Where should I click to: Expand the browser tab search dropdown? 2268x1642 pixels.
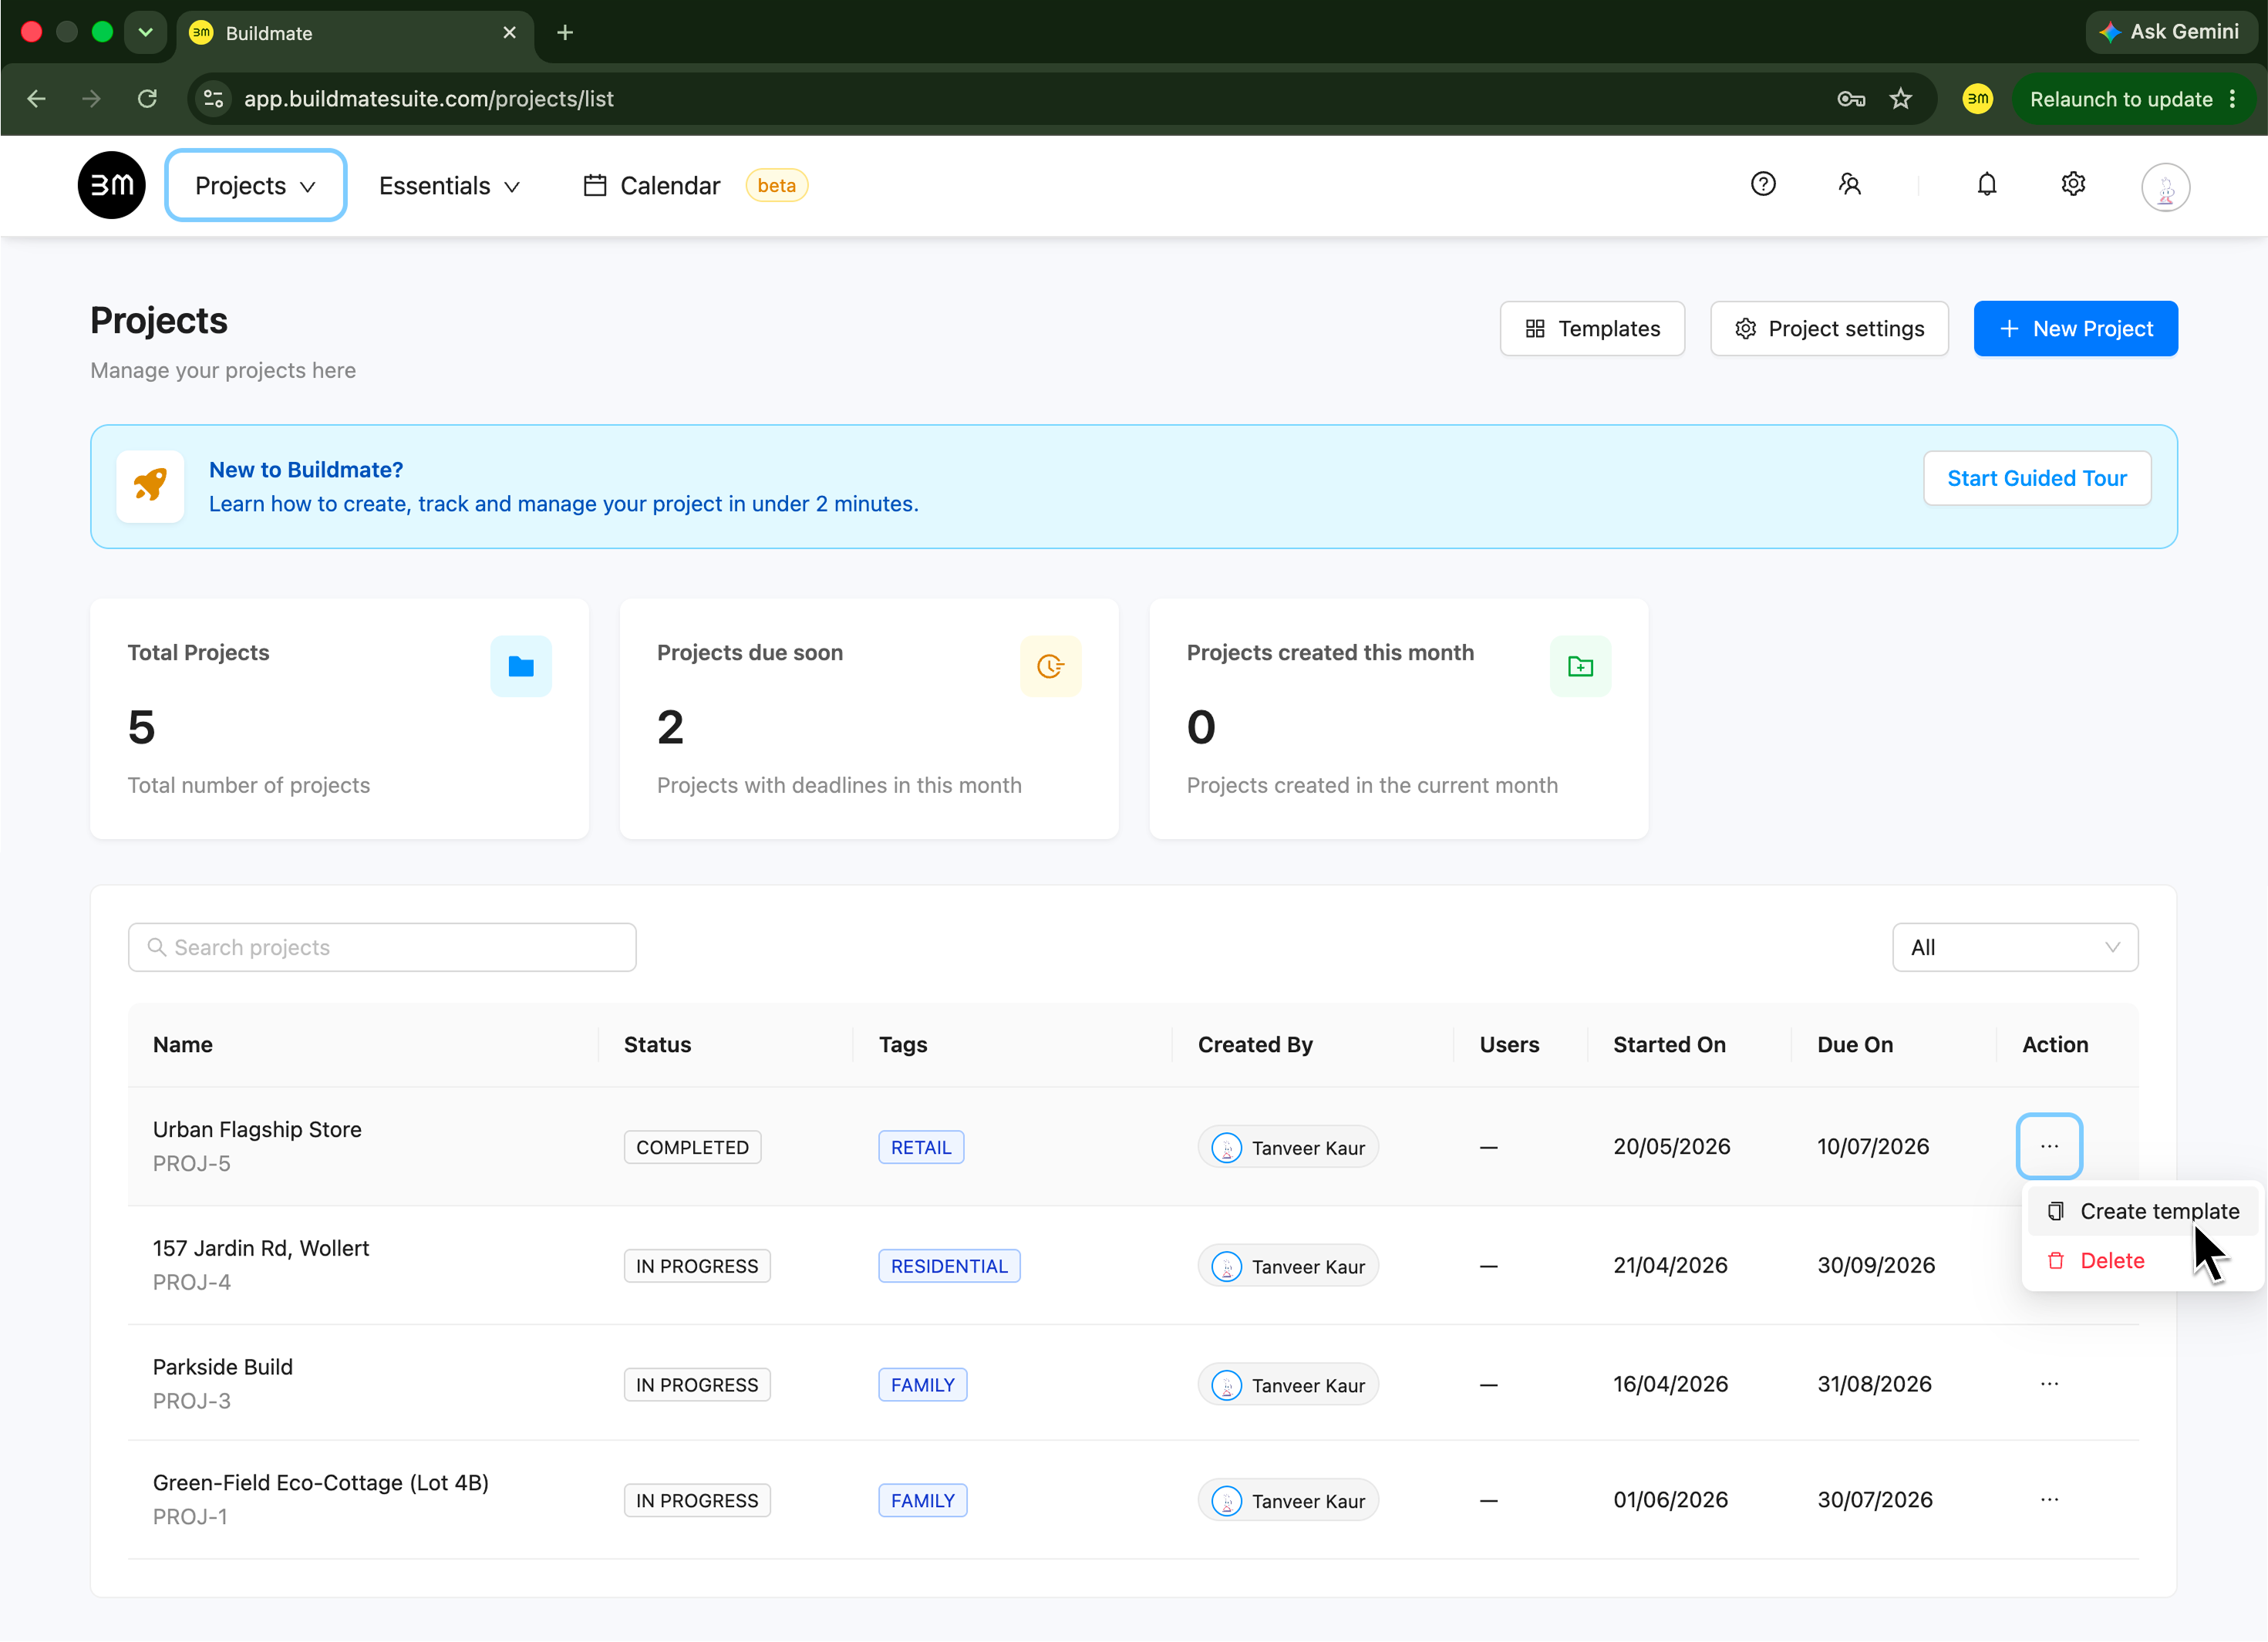point(145,33)
